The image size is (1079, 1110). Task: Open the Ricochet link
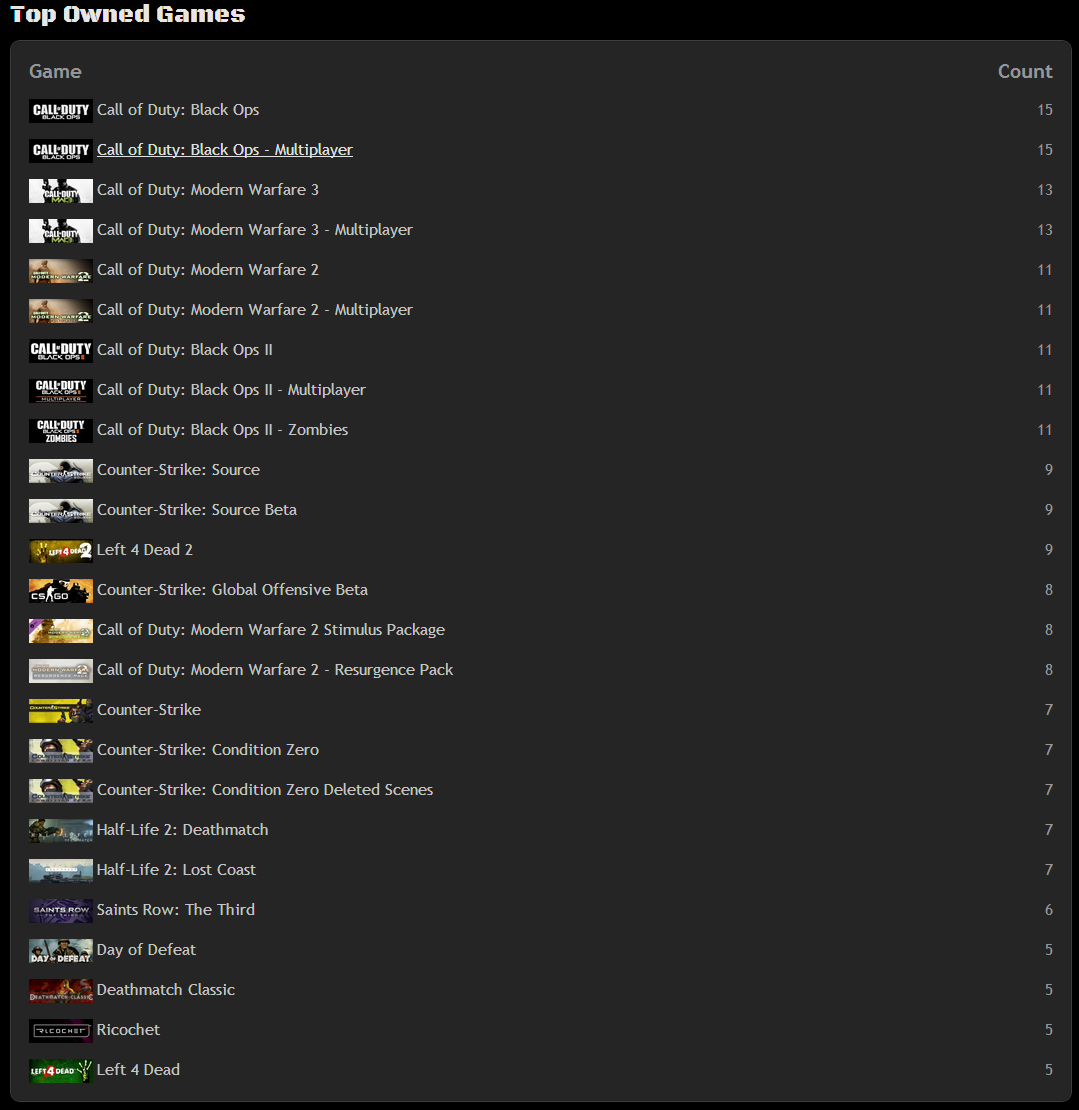tap(128, 1030)
